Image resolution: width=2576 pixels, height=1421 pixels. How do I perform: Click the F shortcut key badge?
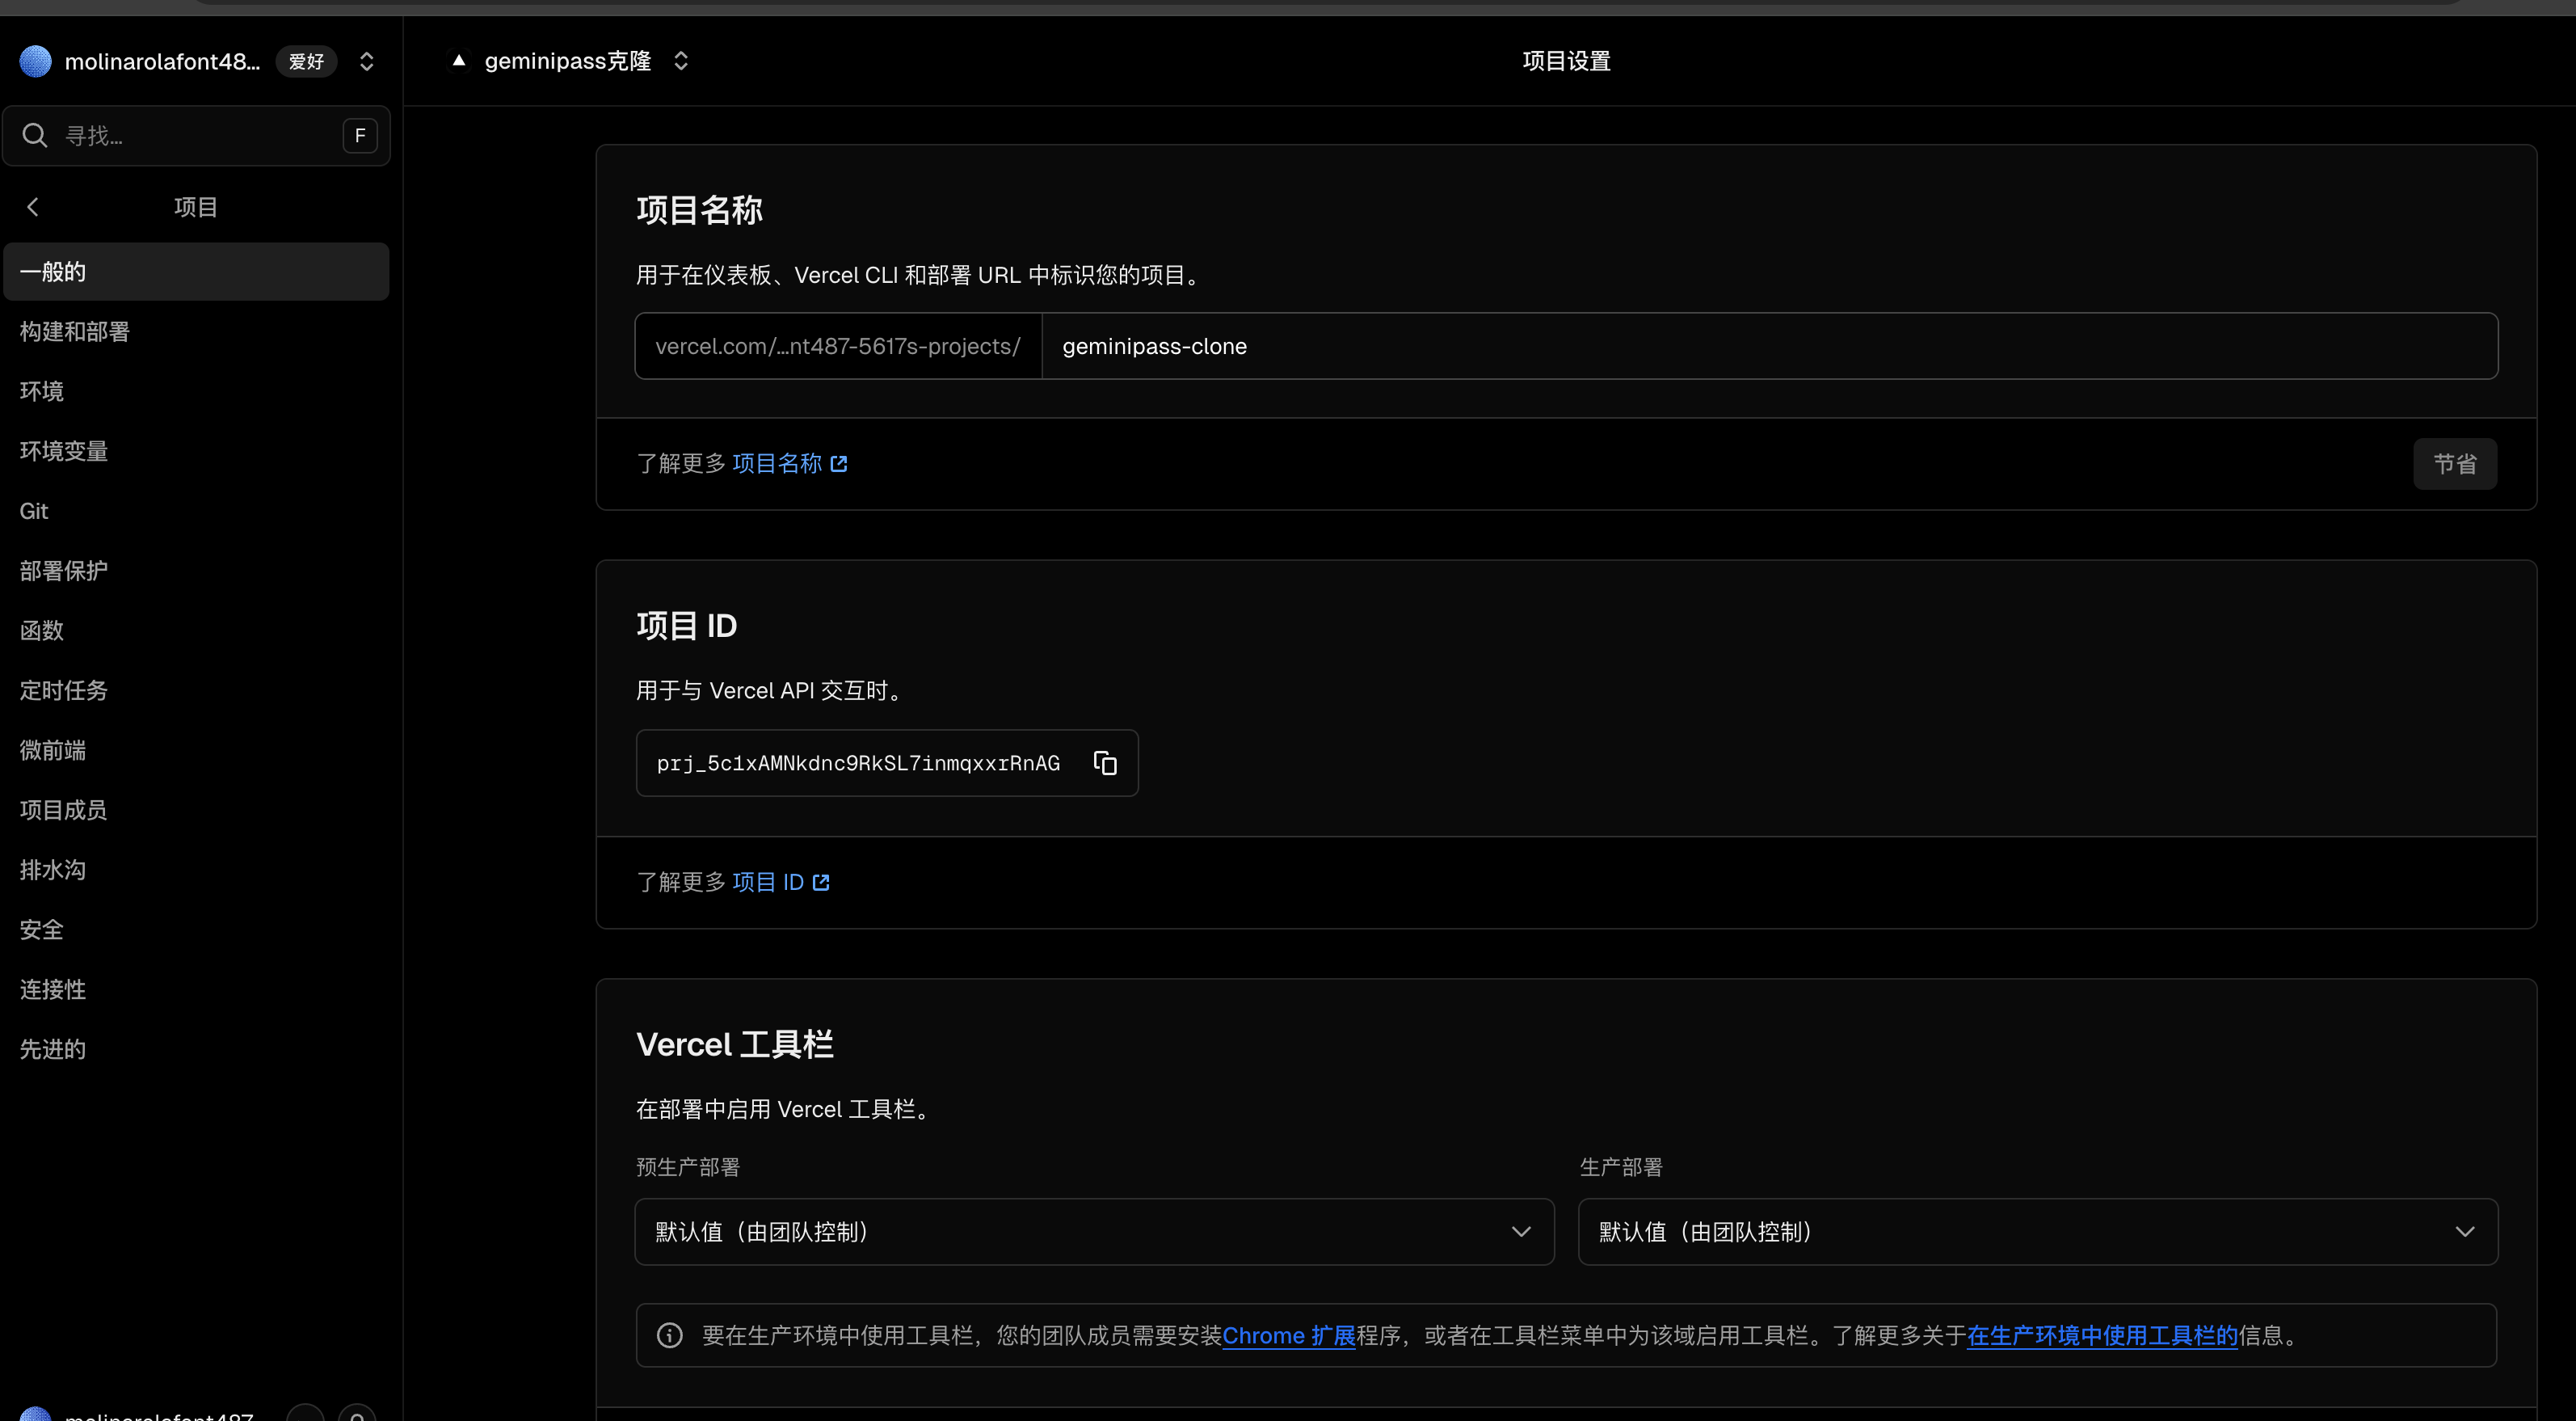[359, 135]
